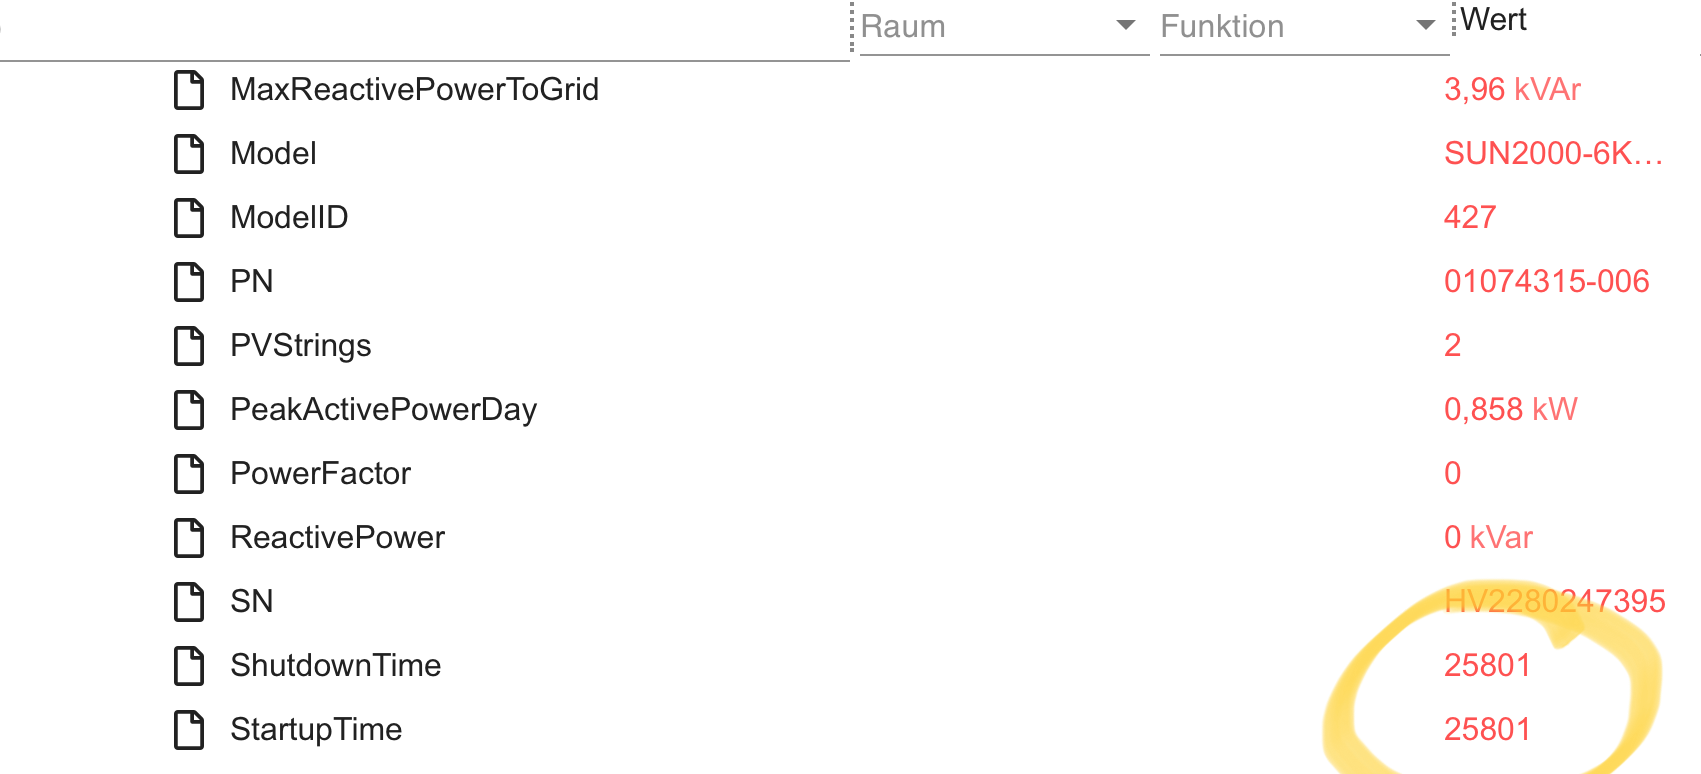Click the serial number value HV2280247395
Viewport: 1701px width, 774px height.
click(x=1554, y=601)
